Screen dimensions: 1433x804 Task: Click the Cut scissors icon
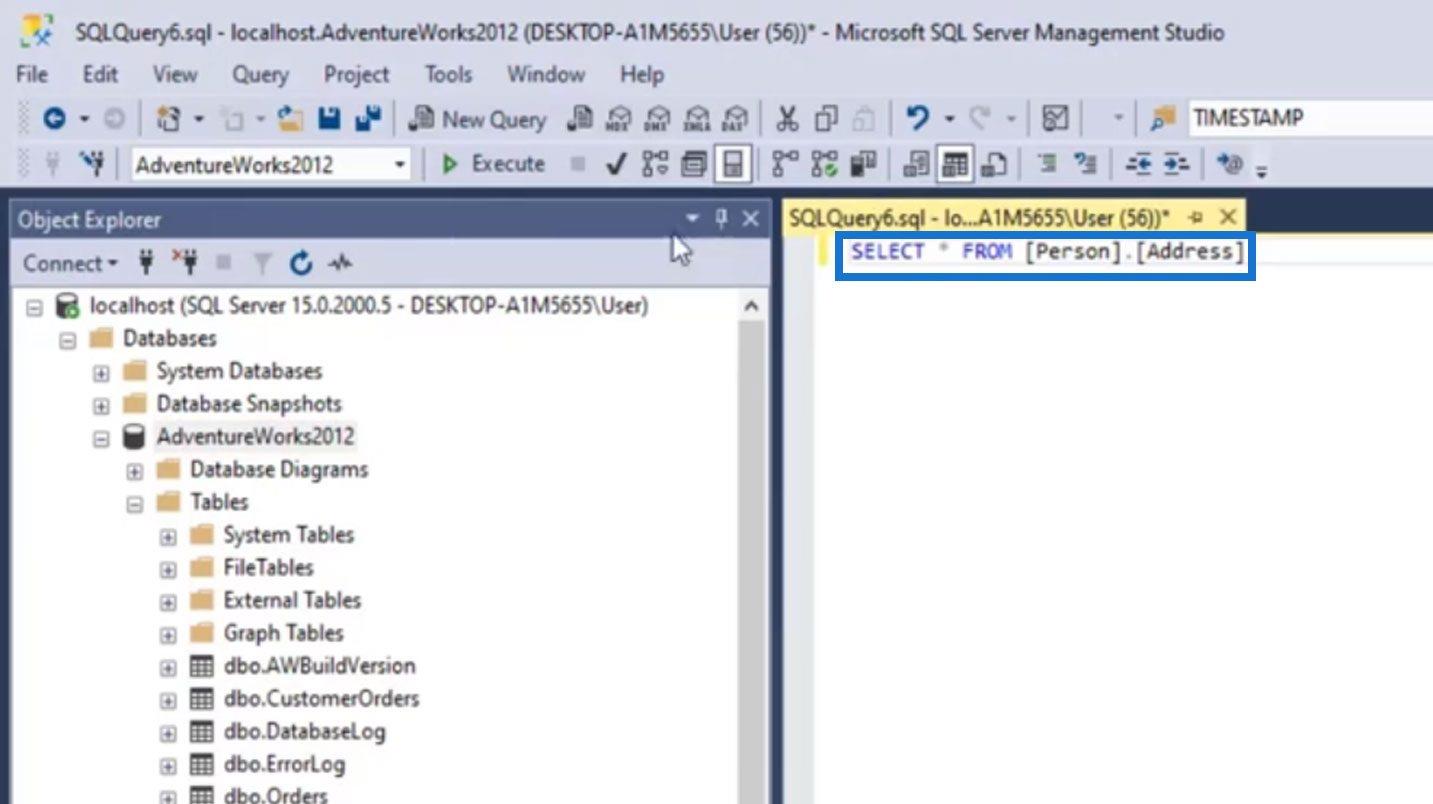788,119
